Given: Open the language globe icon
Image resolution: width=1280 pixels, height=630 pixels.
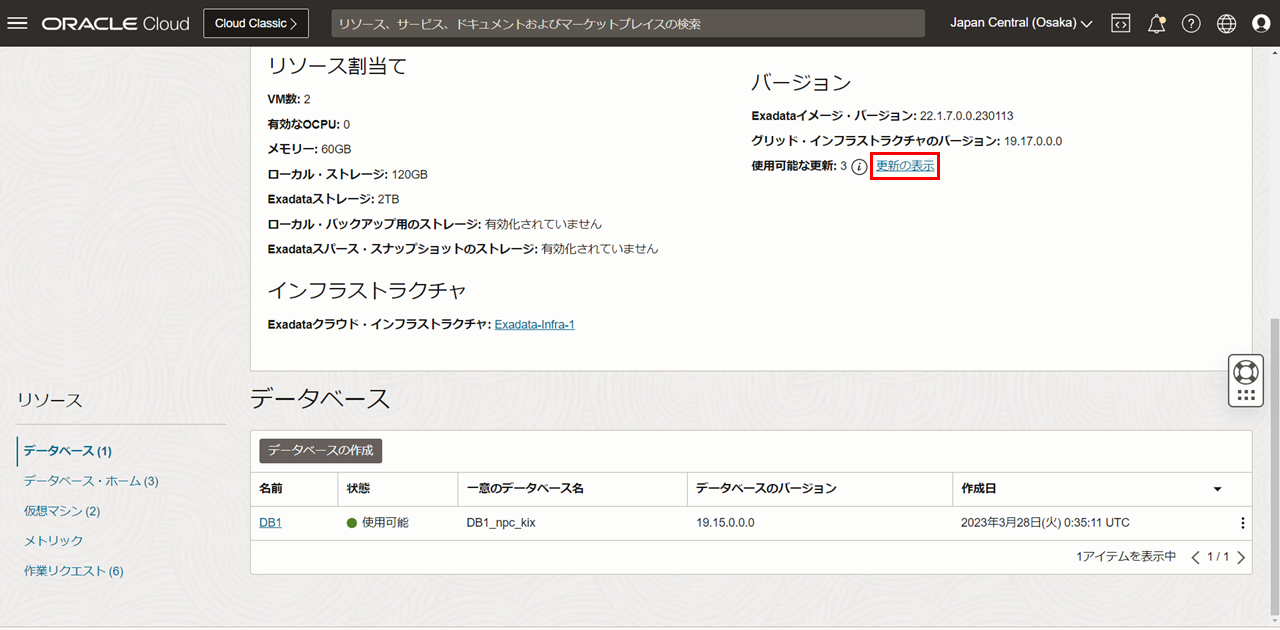Looking at the screenshot, I should click(1226, 23).
